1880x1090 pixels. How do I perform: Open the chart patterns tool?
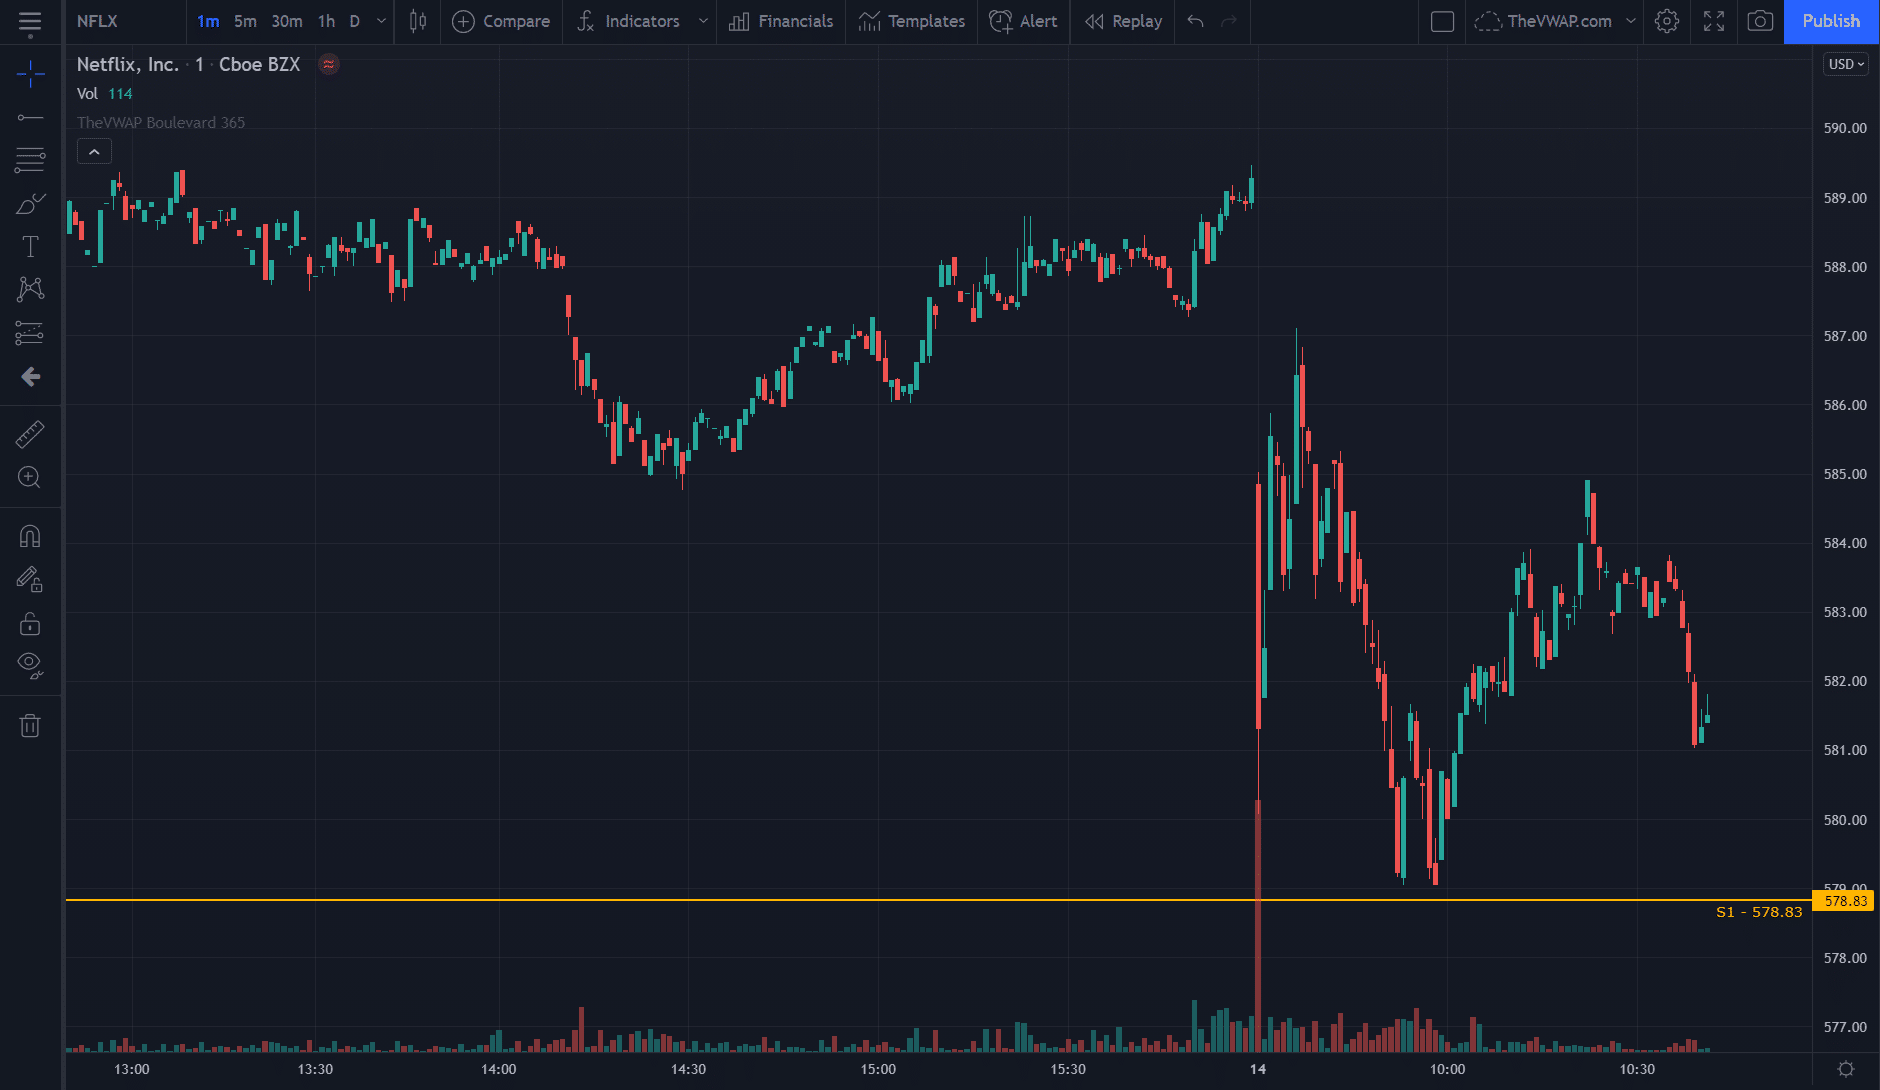(x=30, y=290)
